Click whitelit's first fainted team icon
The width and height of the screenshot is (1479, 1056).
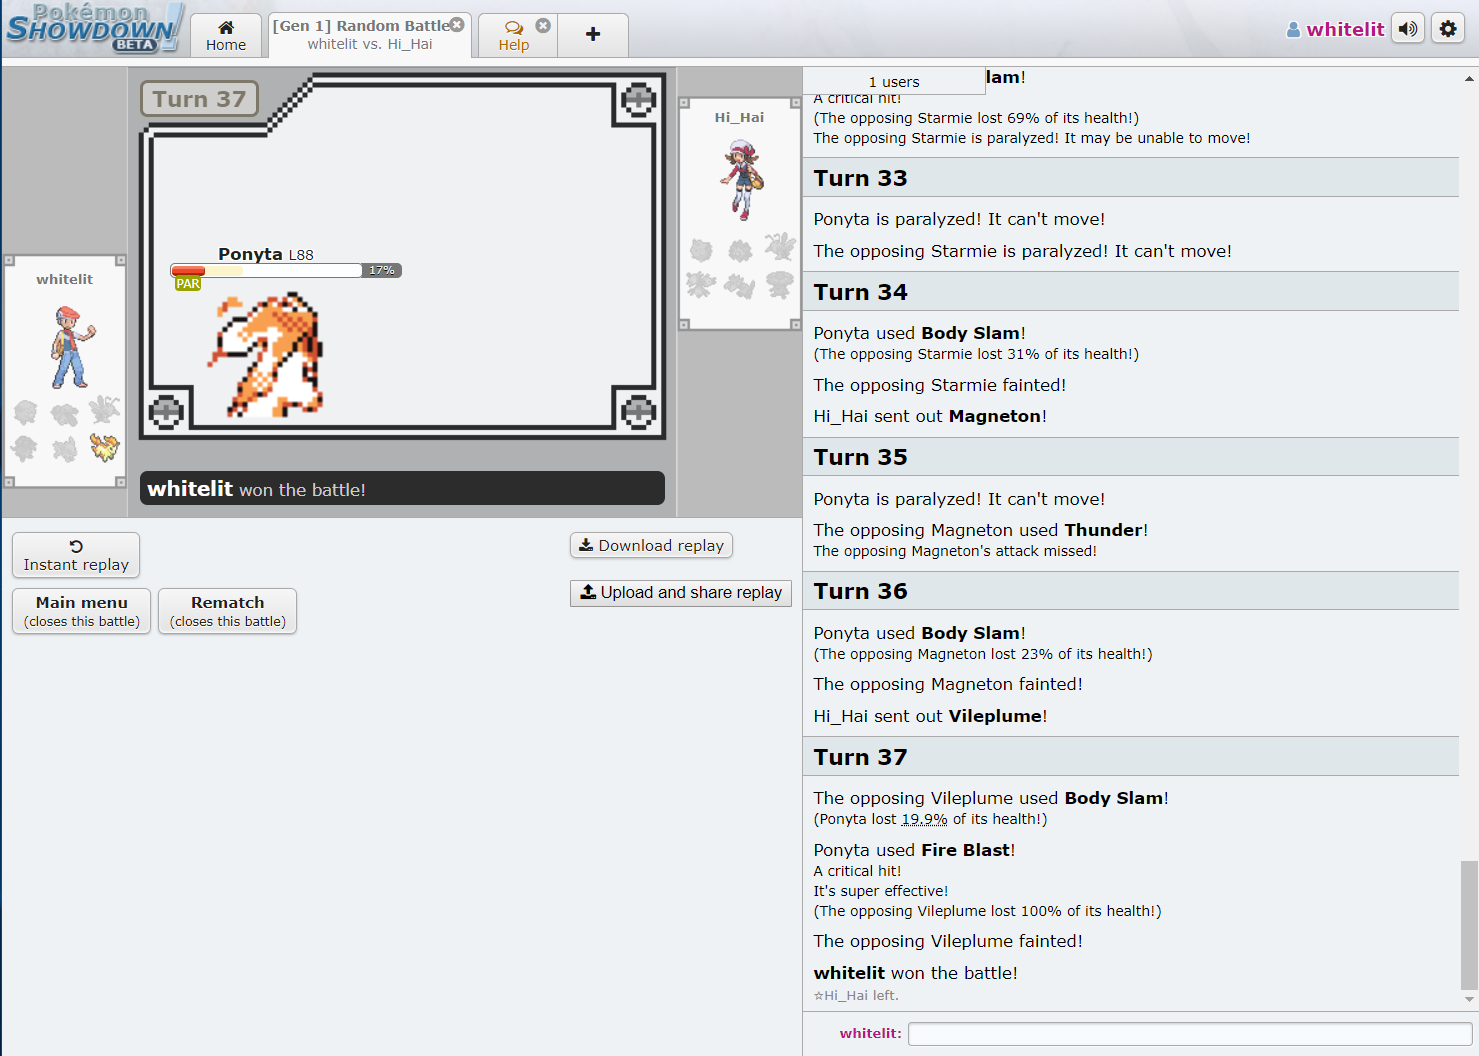(25, 412)
